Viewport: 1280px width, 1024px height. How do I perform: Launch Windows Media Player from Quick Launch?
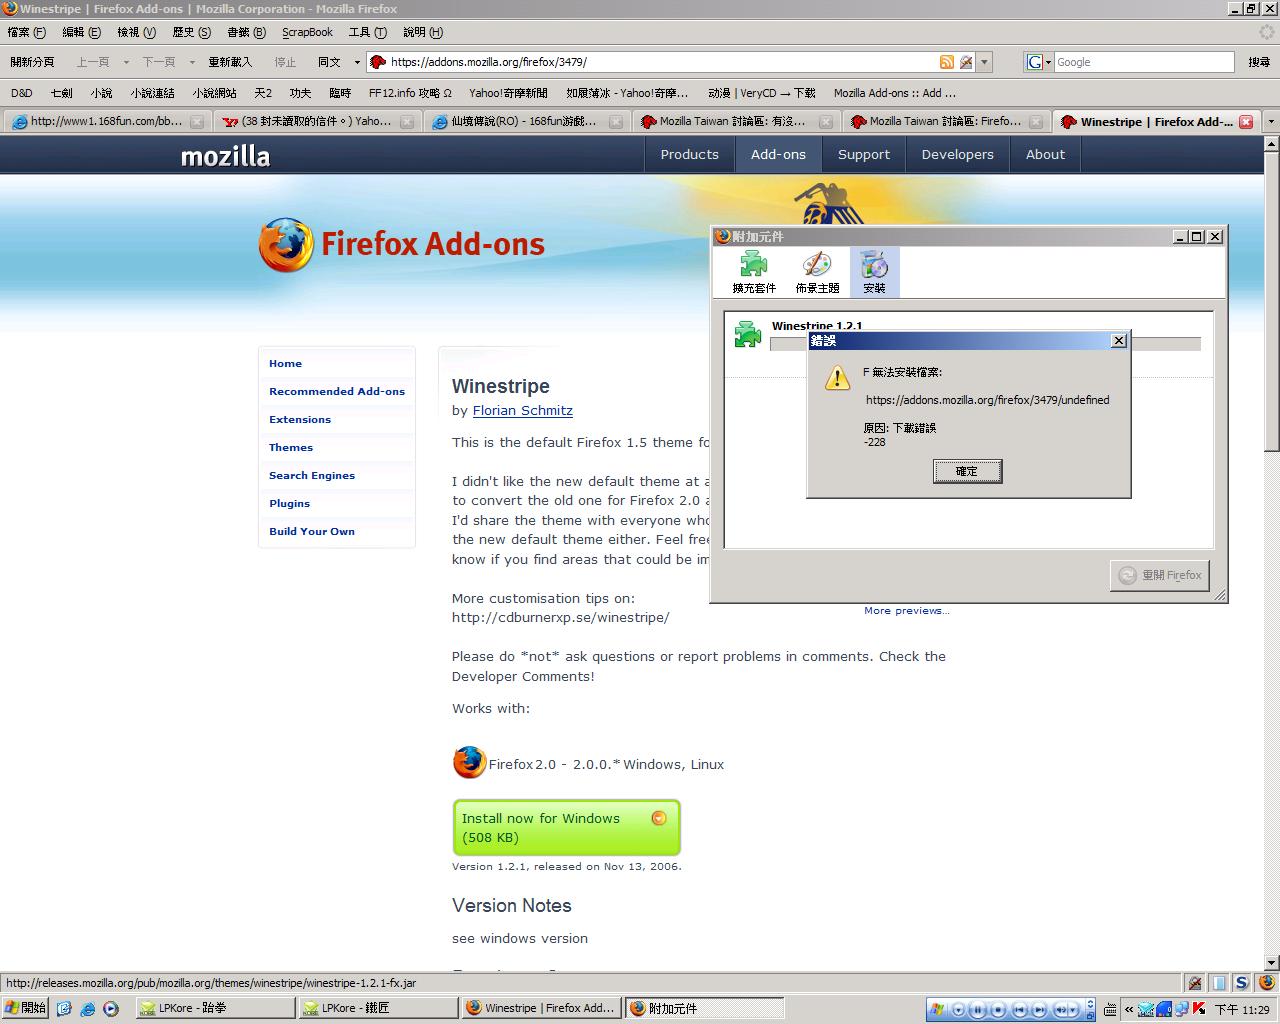click(110, 1009)
